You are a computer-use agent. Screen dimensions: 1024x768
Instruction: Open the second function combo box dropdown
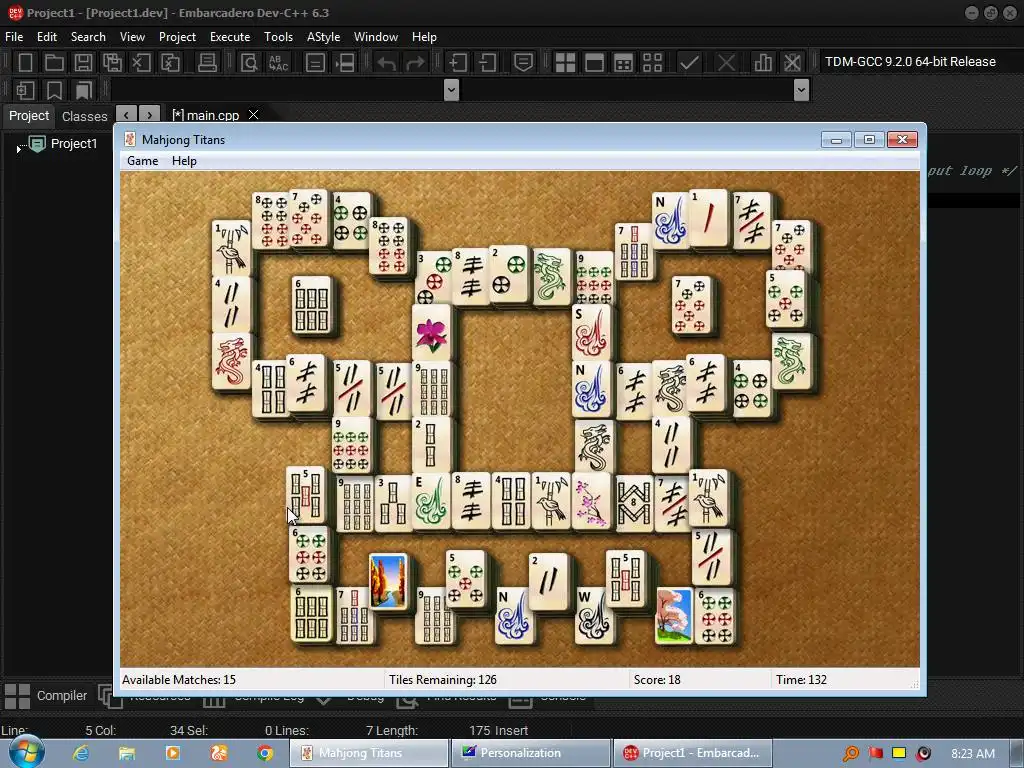[x=801, y=89]
